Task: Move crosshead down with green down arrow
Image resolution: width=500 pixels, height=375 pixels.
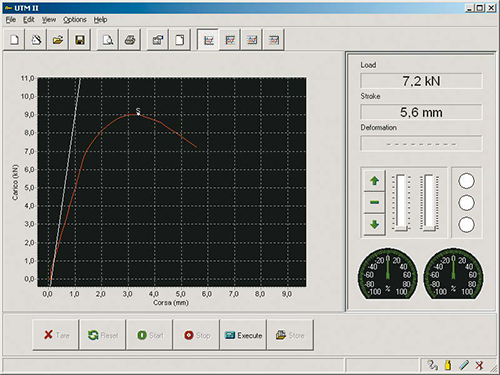Action: 374,224
